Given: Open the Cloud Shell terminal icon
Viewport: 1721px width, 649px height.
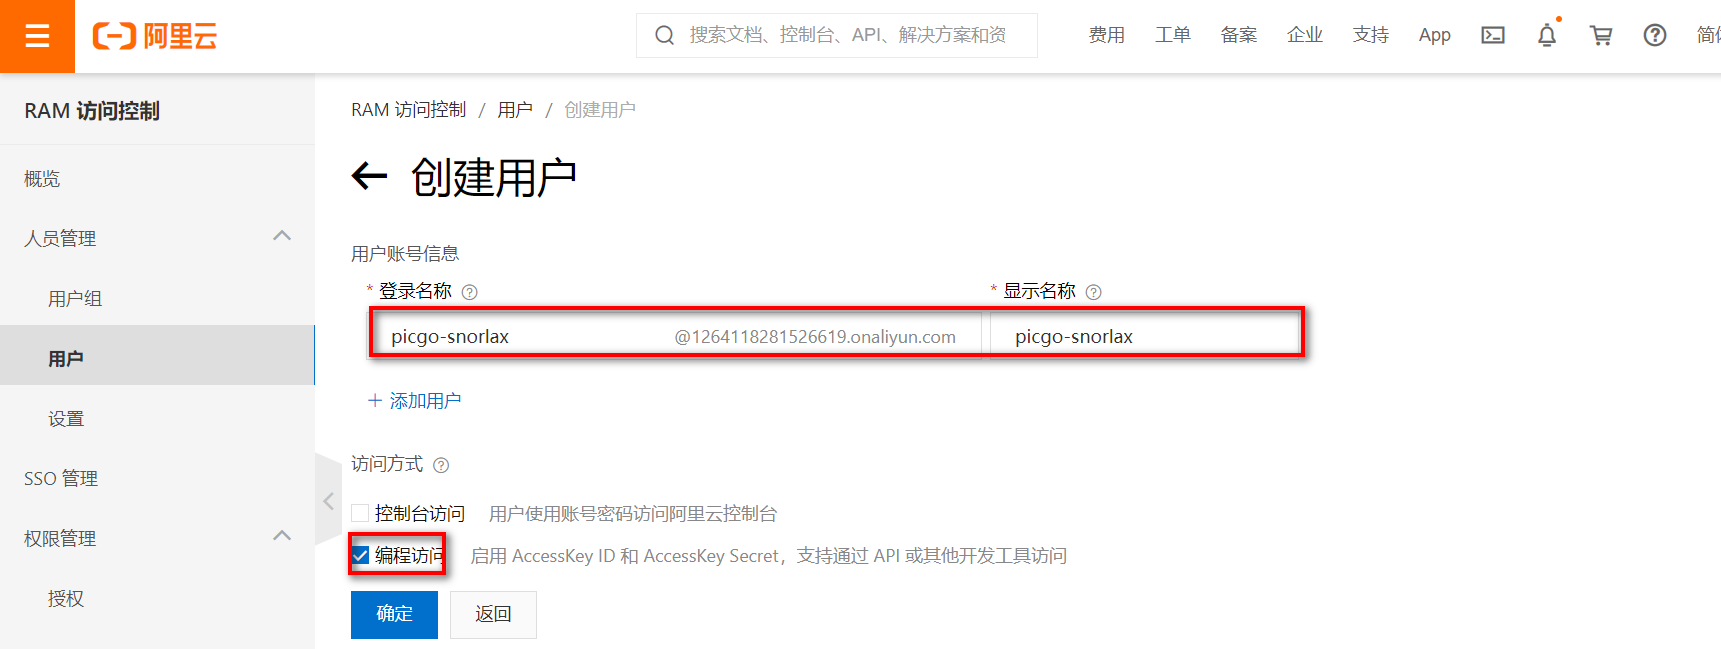Looking at the screenshot, I should 1493,35.
